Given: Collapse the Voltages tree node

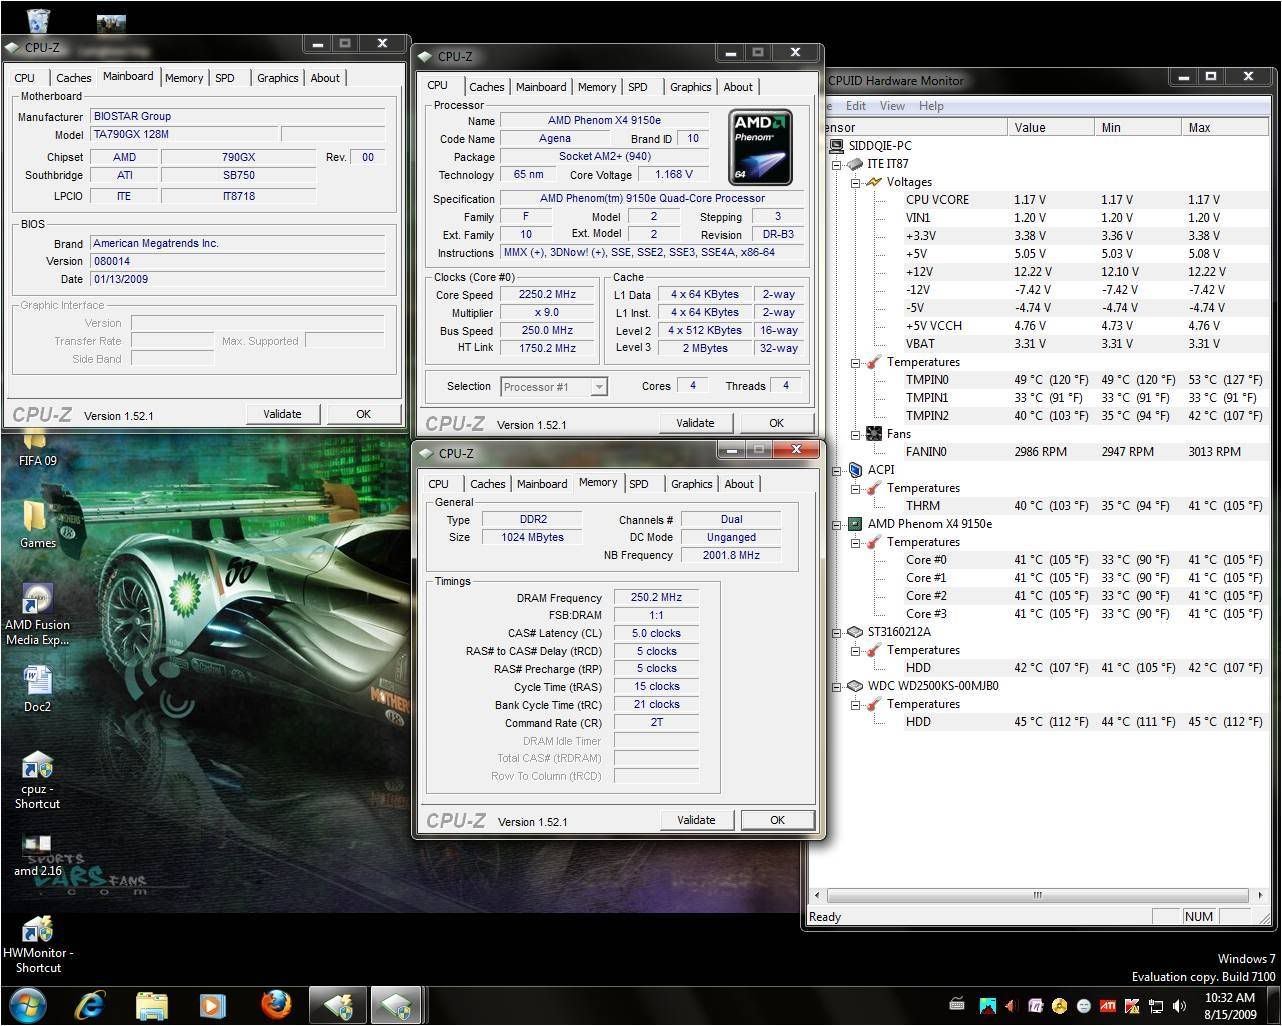Looking at the screenshot, I should pos(856,183).
